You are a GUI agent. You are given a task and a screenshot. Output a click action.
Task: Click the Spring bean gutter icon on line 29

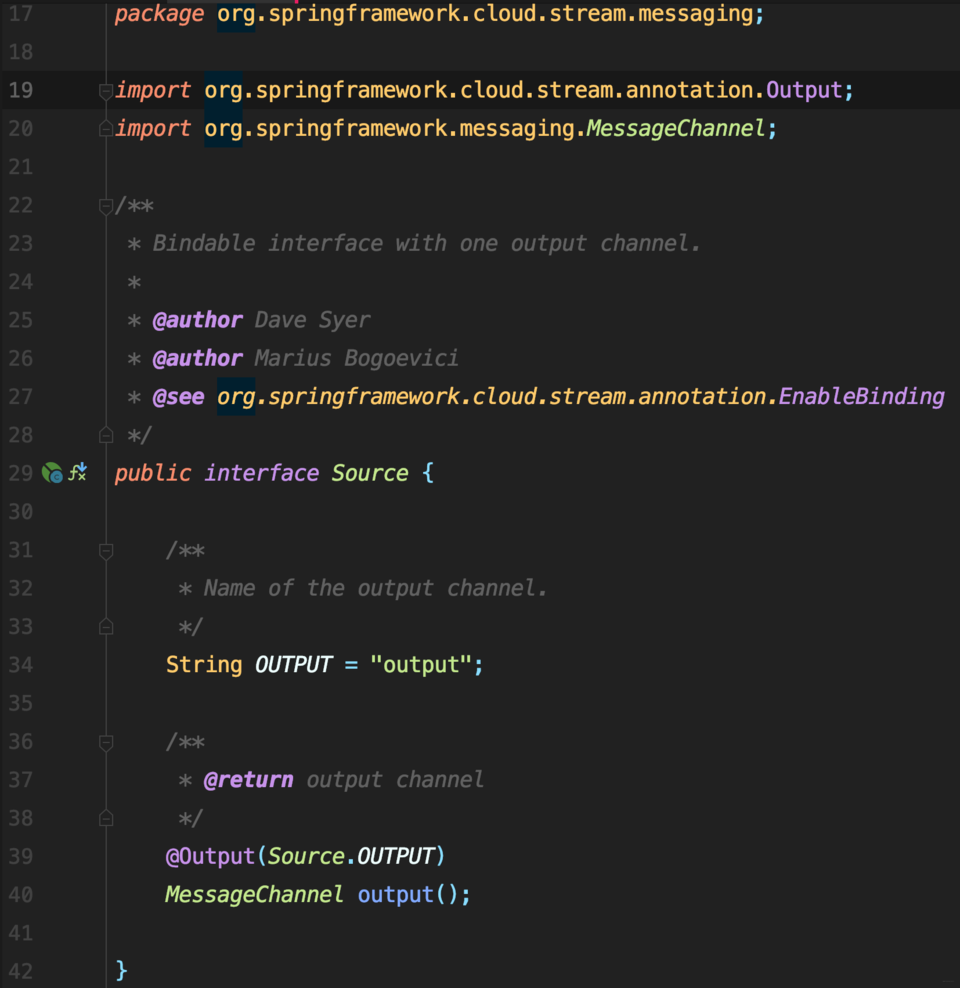(52, 473)
